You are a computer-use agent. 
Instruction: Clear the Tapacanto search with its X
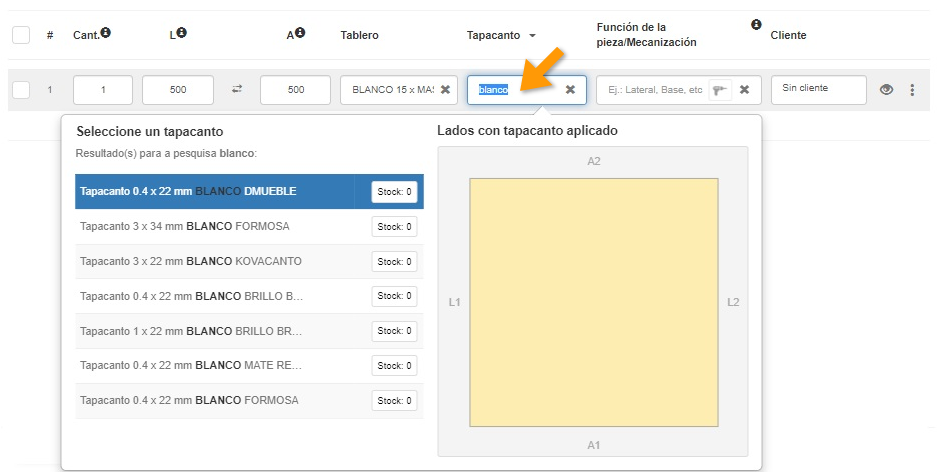[x=570, y=89]
